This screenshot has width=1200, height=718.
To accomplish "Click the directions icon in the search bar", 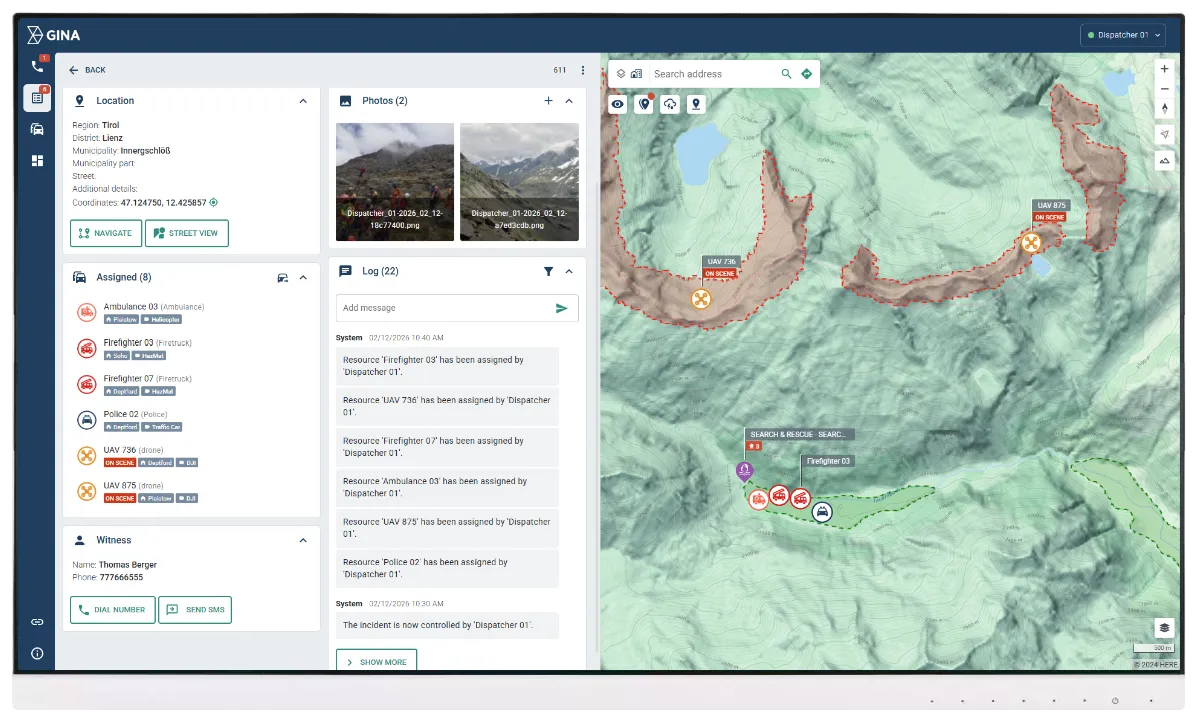I will click(x=806, y=74).
